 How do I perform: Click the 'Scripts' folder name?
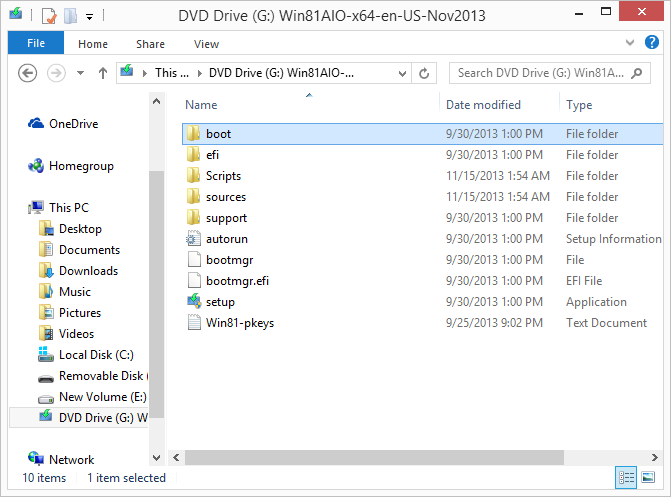[x=223, y=176]
